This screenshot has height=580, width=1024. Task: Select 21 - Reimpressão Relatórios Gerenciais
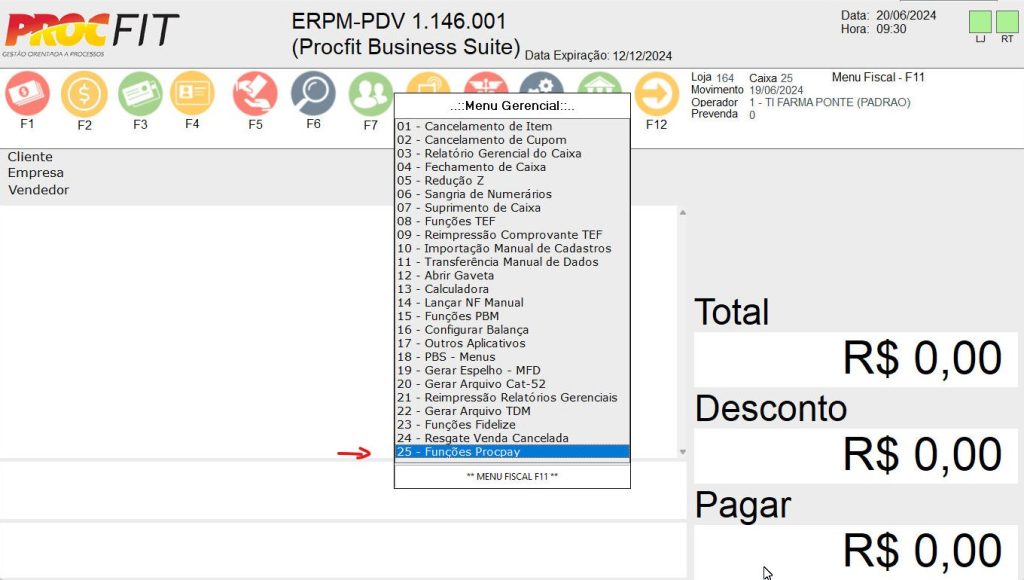(512, 397)
